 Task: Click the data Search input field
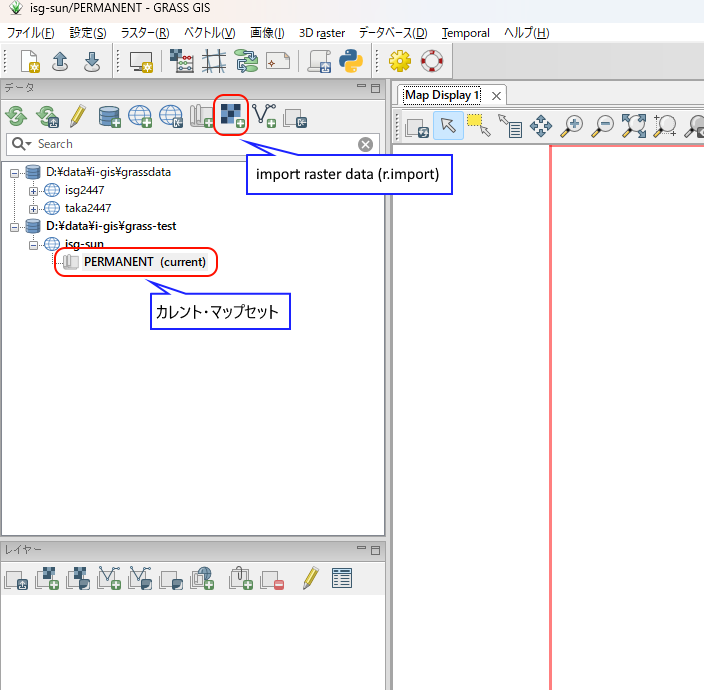click(193, 144)
